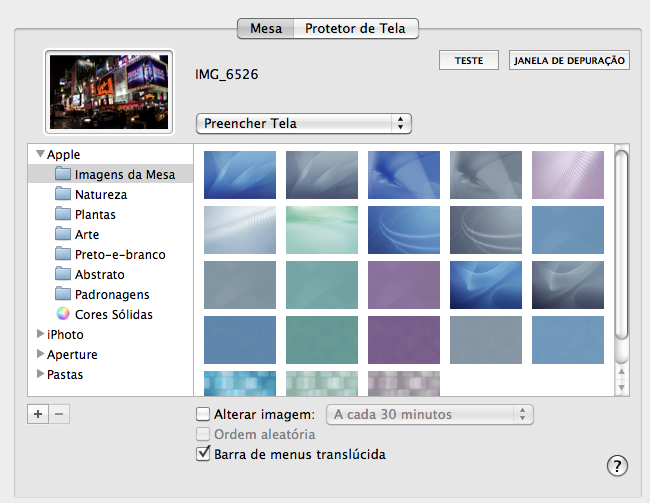
Task: Select the blue tiles wallpaper, bottom row
Action: 240,384
